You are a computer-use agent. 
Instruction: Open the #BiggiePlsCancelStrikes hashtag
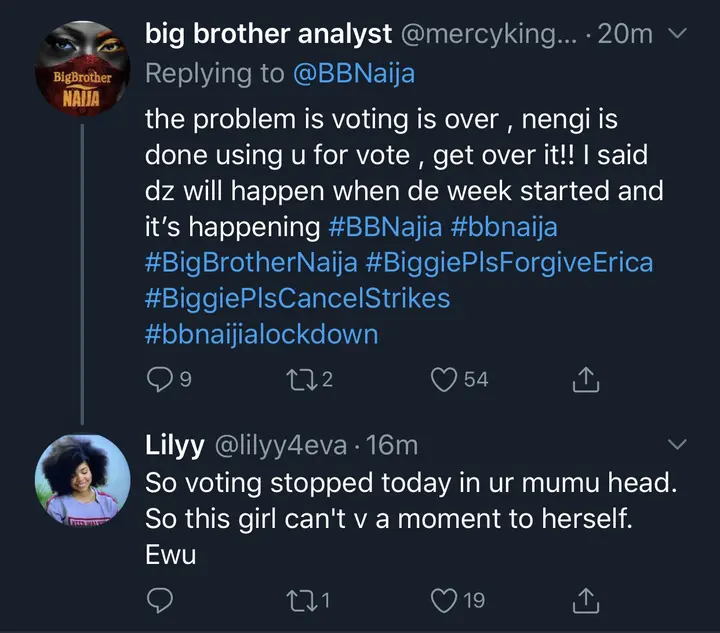pyautogui.click(x=298, y=298)
